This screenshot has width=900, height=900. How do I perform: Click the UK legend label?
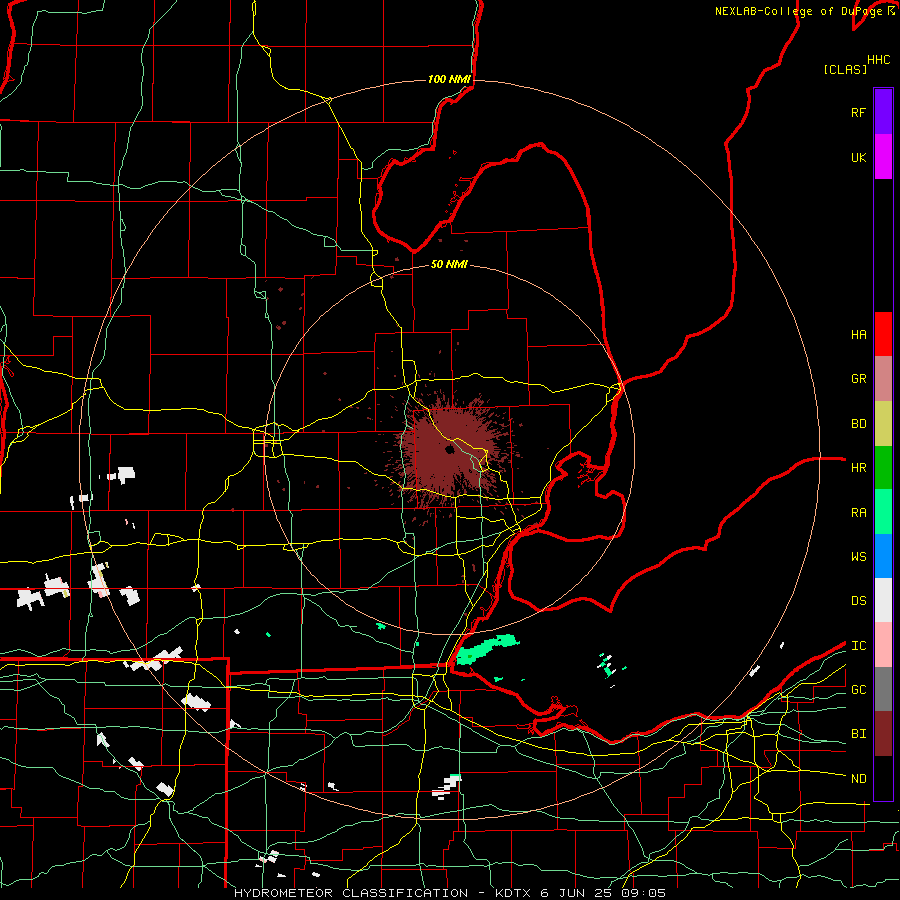[858, 157]
